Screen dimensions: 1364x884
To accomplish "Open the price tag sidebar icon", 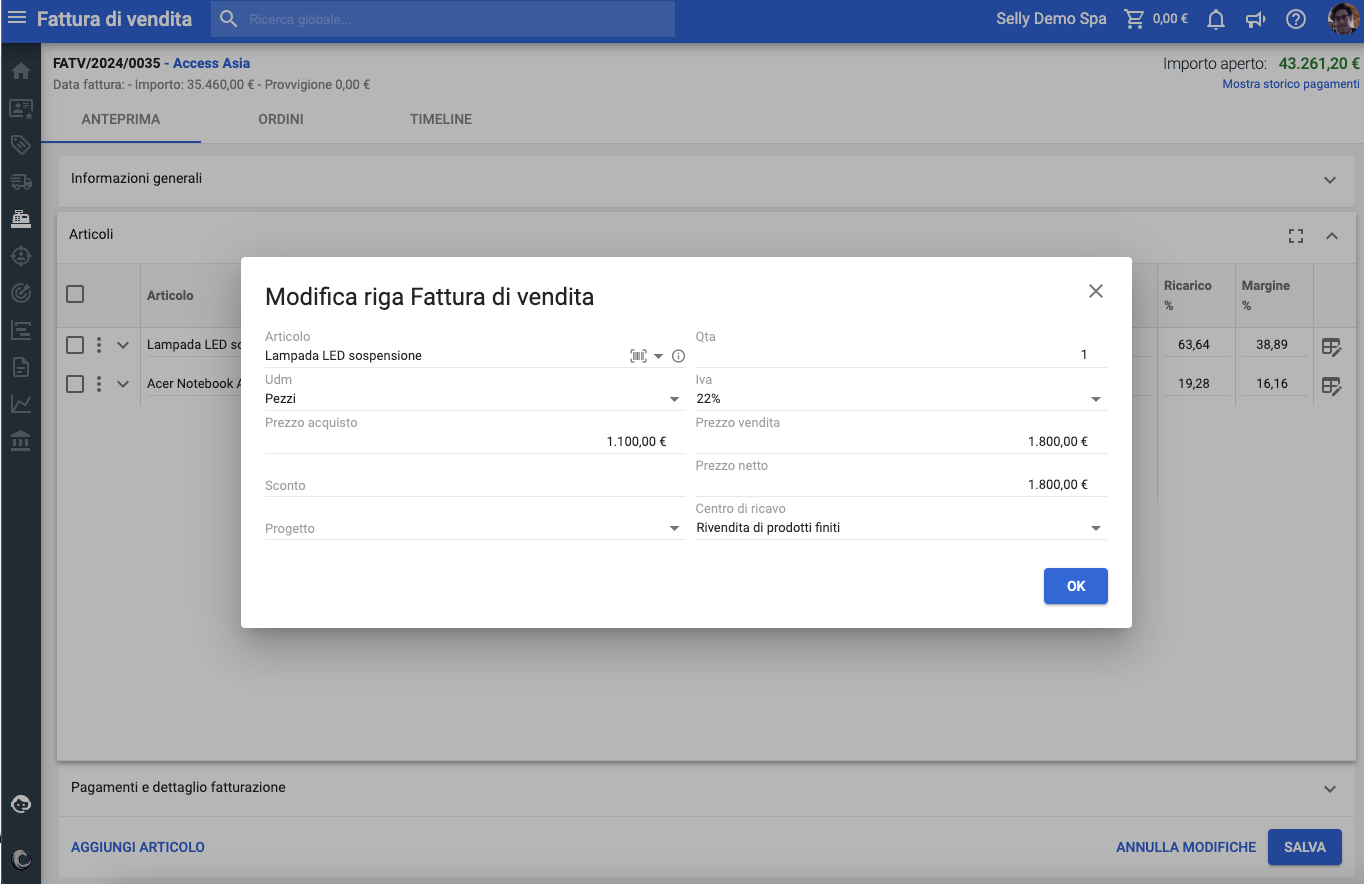I will [x=20, y=145].
